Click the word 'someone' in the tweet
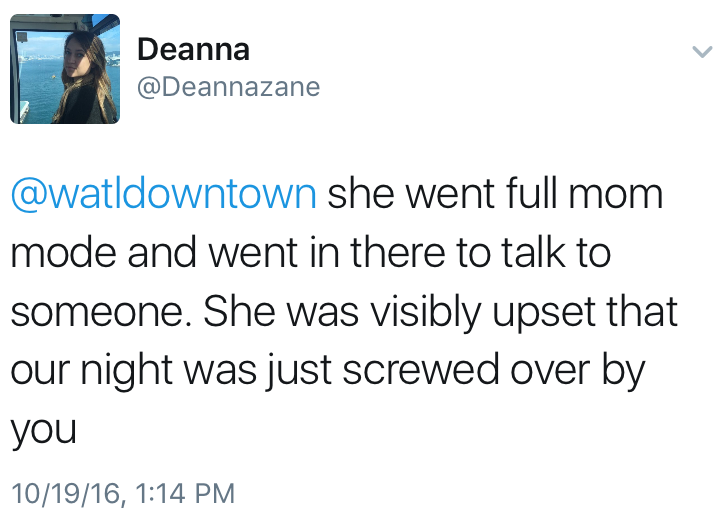This screenshot has height=517, width=717. point(96,313)
